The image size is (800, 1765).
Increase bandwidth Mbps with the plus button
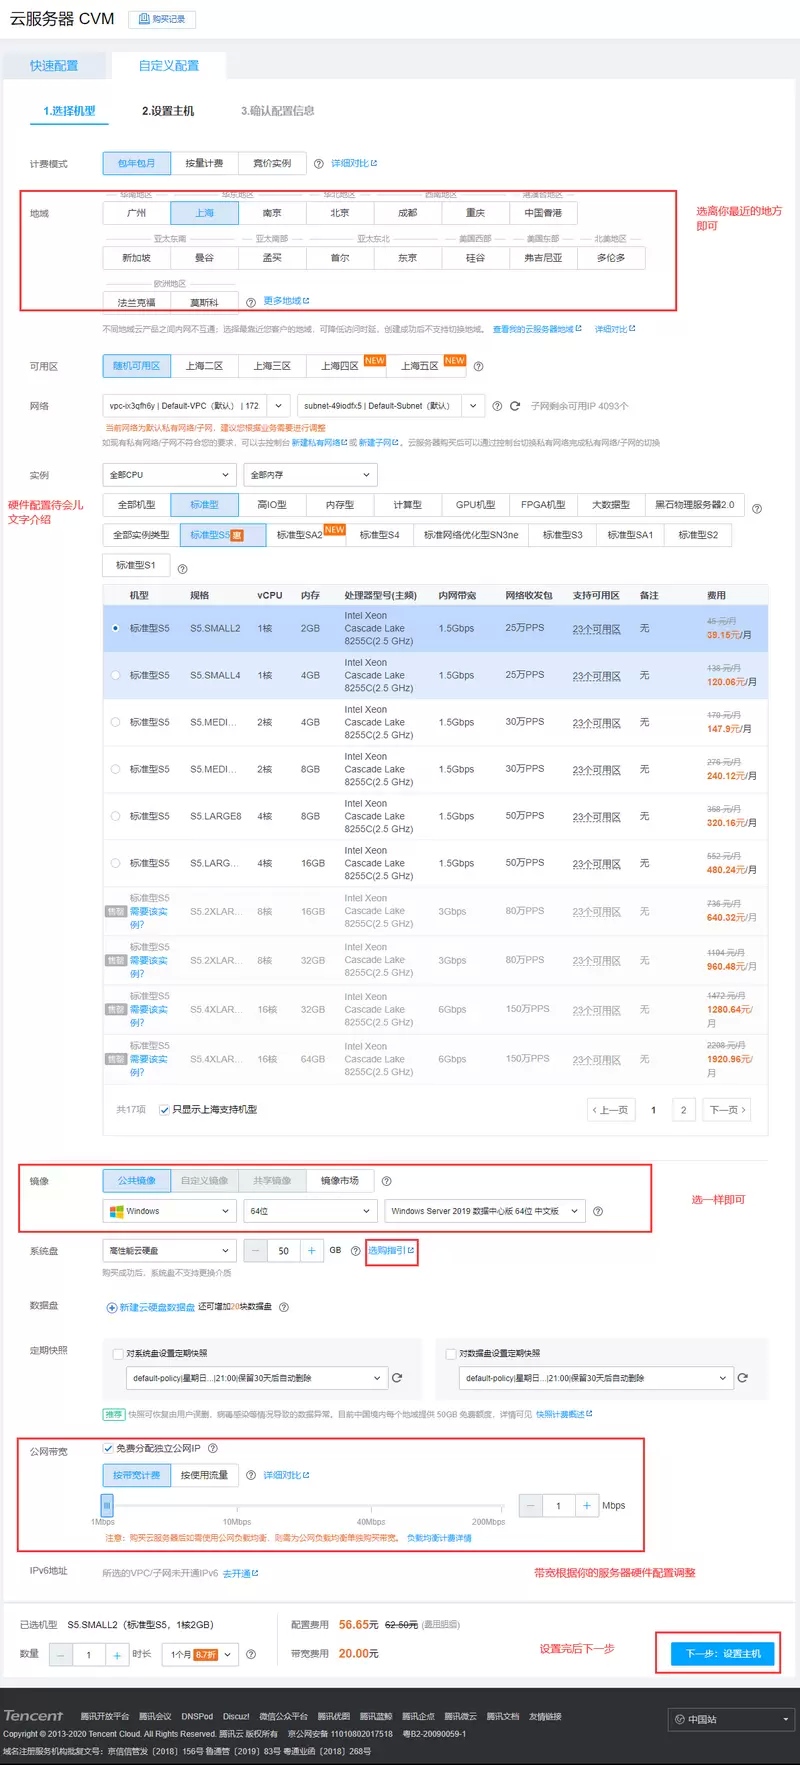(x=586, y=1505)
